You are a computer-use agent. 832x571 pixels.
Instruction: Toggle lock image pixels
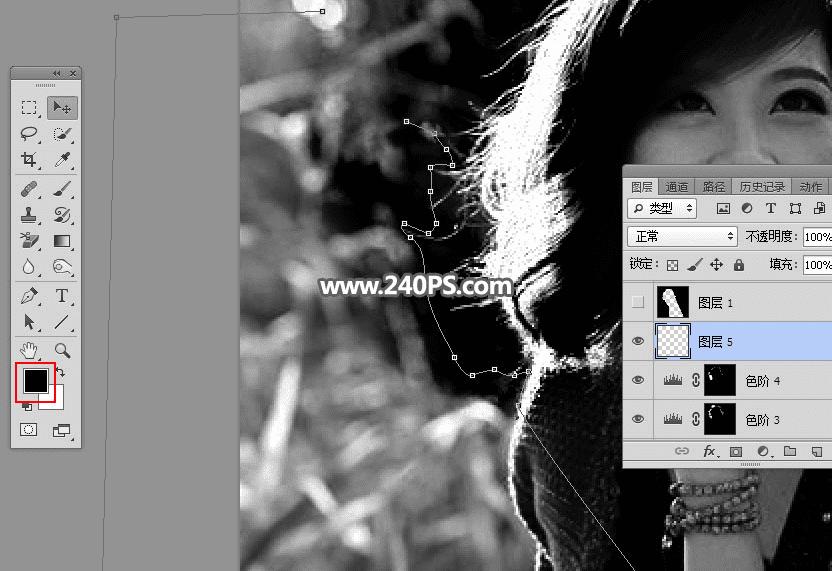coord(694,265)
